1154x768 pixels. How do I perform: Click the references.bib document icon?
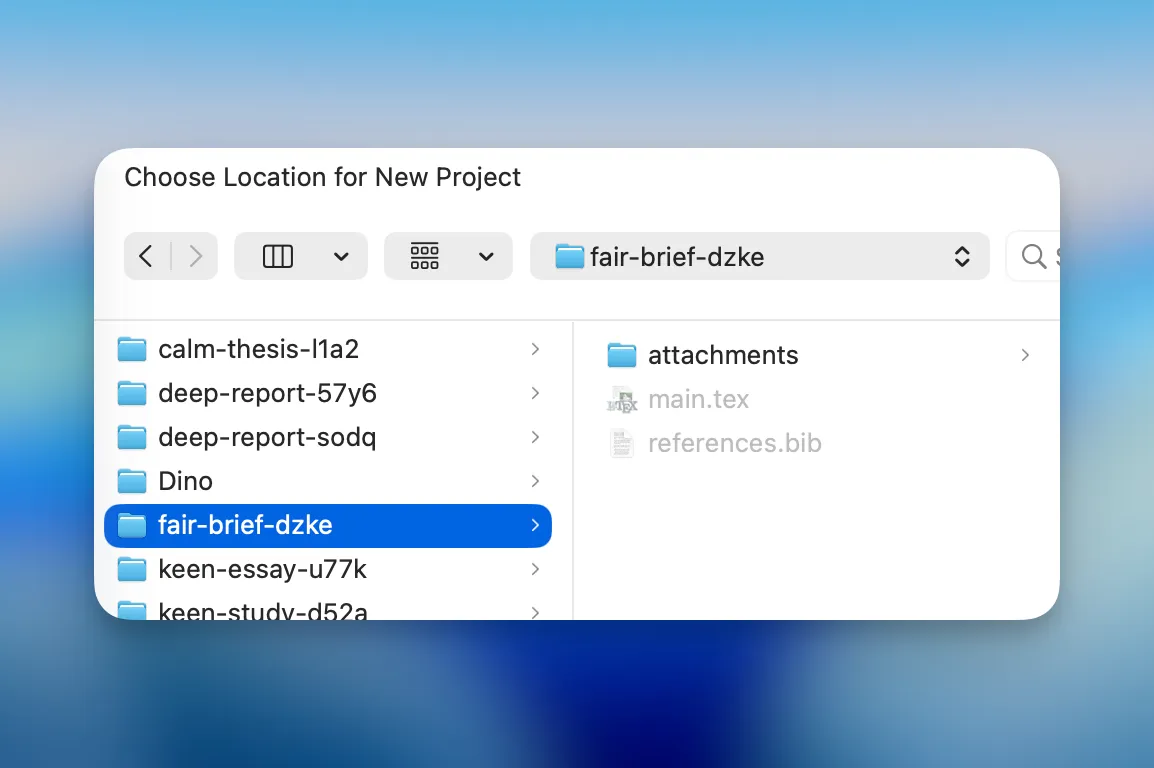622,443
